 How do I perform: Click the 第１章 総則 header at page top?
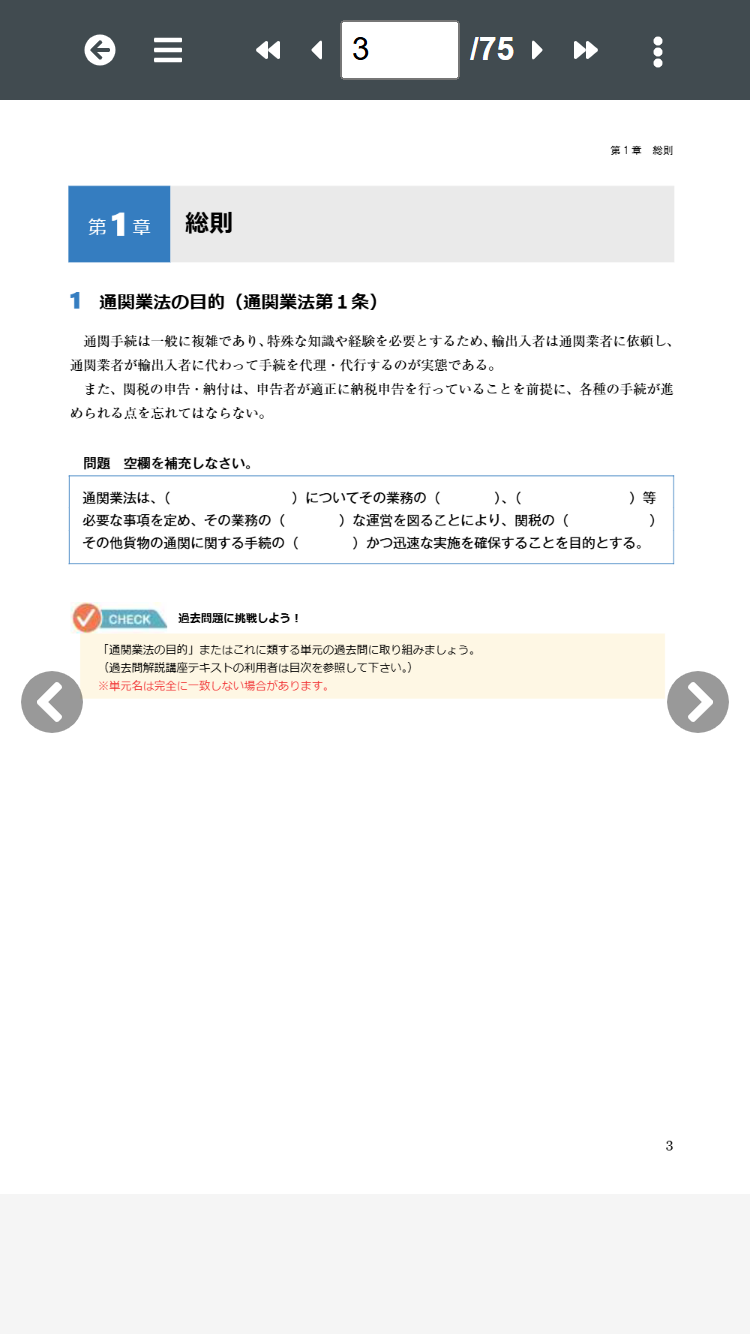[641, 150]
